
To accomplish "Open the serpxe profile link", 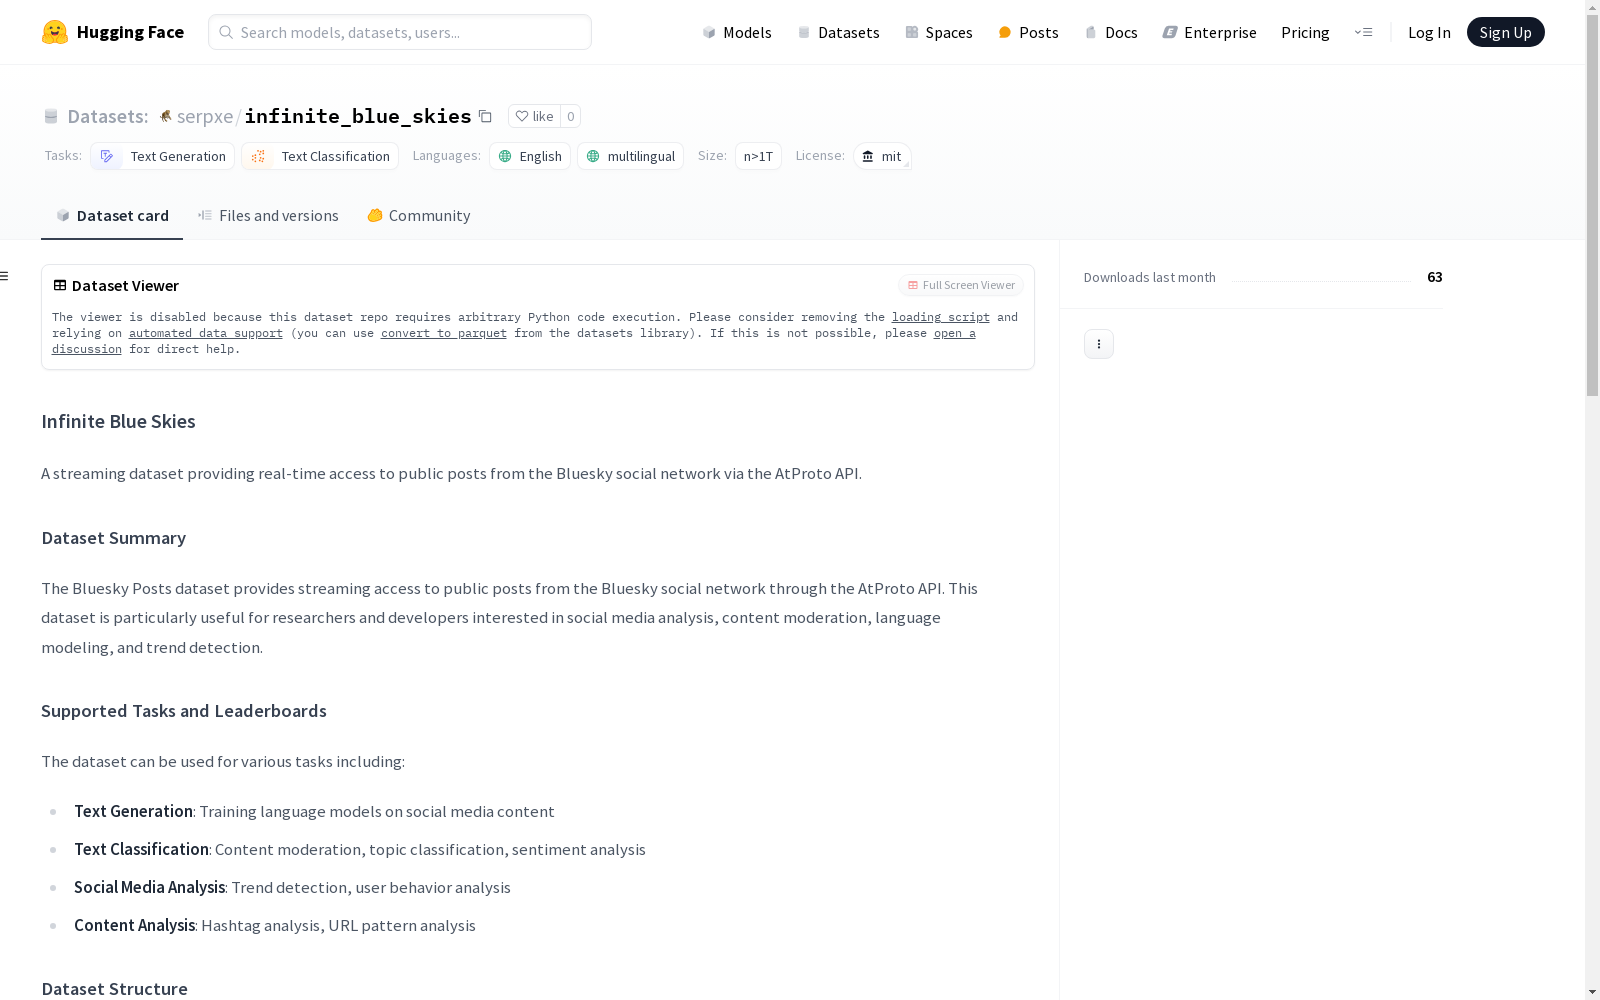I will (x=205, y=116).
